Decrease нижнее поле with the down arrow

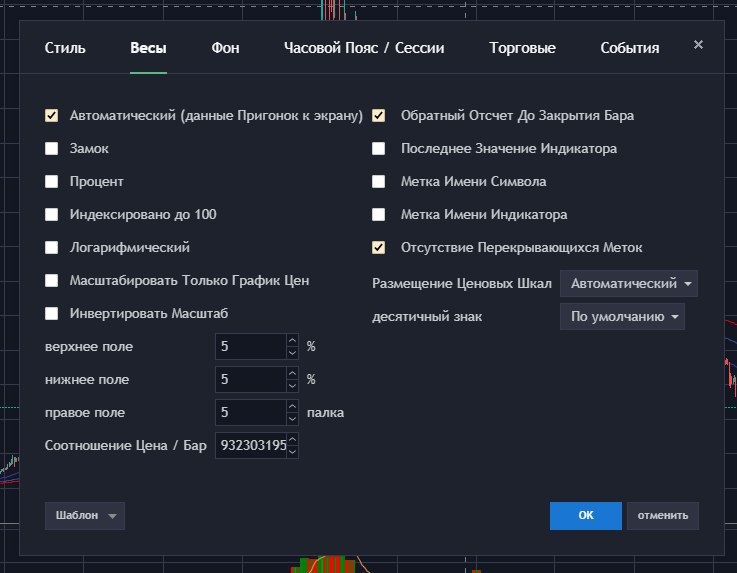(292, 386)
